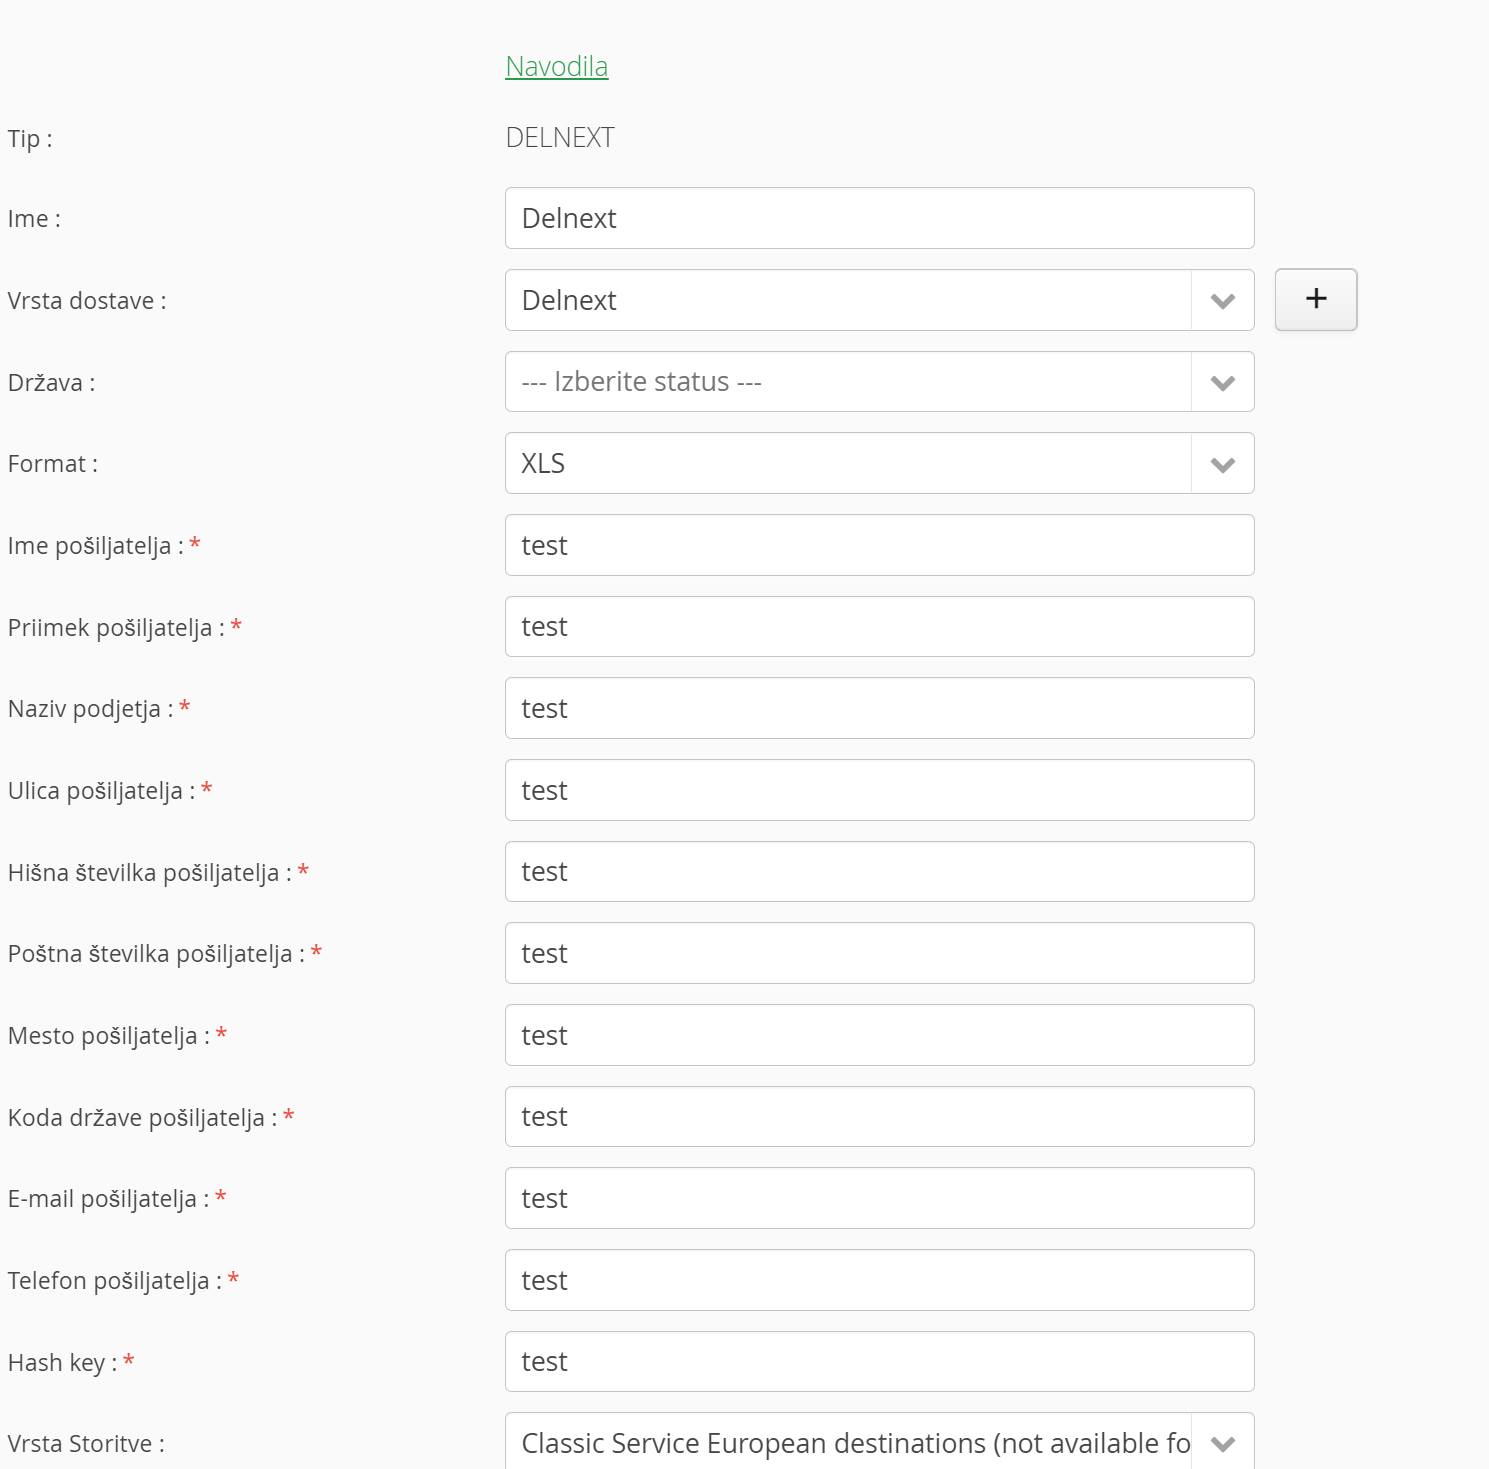Focus the E-mail pošiljatelja field
1489x1469 pixels.
coord(880,1198)
